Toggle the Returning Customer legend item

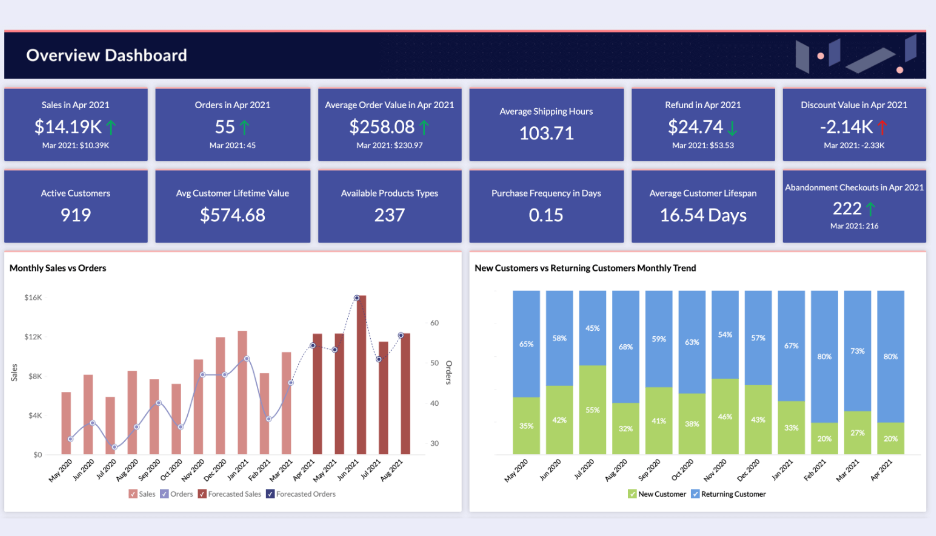tap(696, 494)
